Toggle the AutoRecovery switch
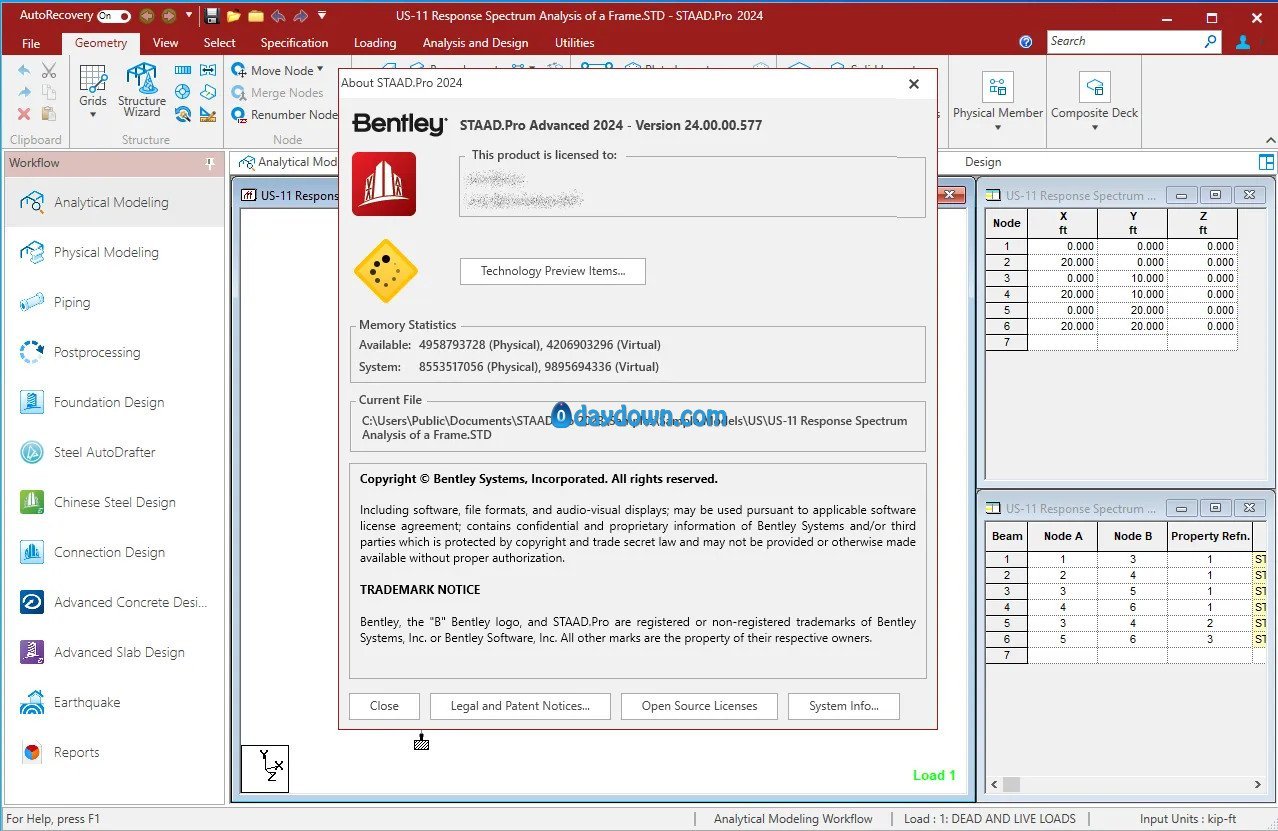 click(x=114, y=16)
